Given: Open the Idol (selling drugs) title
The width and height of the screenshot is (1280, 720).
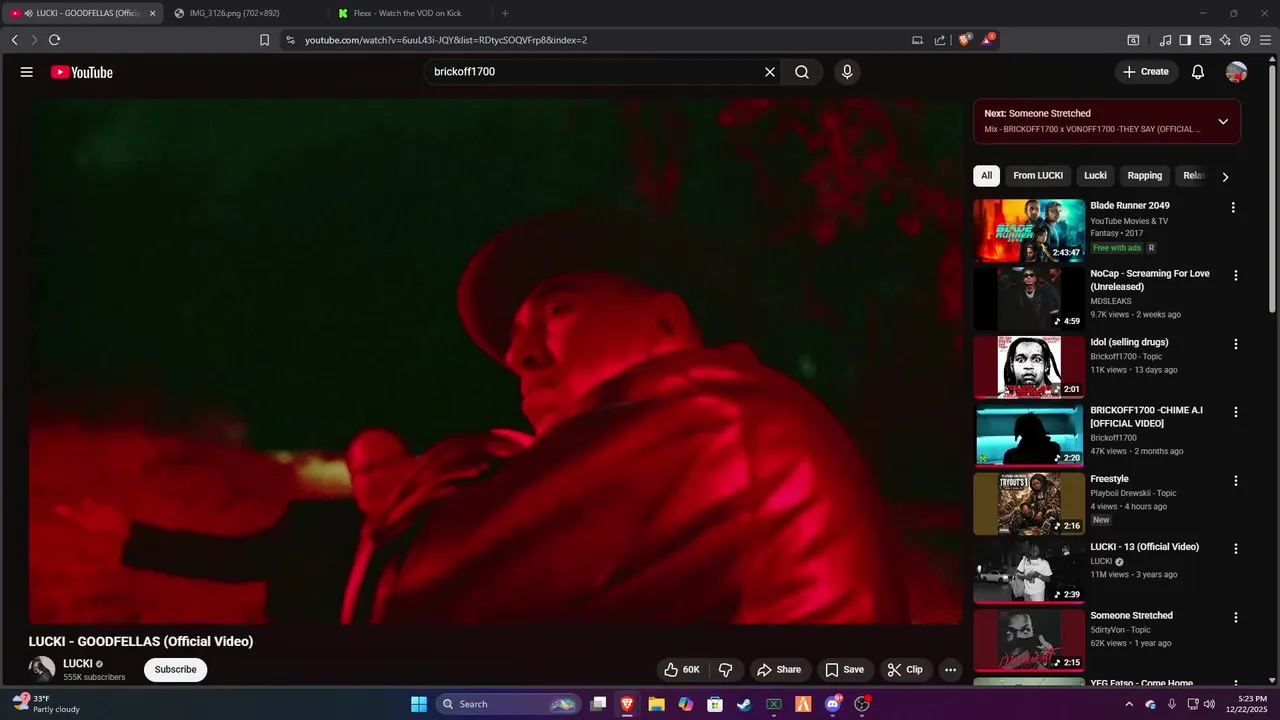Looking at the screenshot, I should pyautogui.click(x=1129, y=342).
